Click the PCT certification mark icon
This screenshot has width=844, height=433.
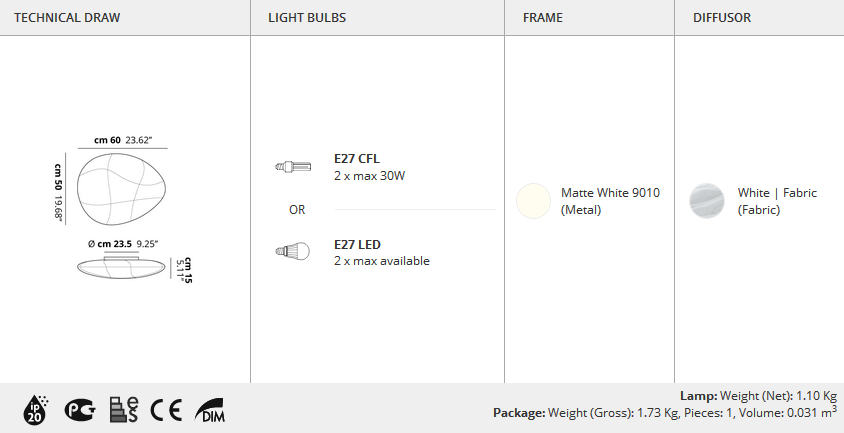tap(80, 410)
